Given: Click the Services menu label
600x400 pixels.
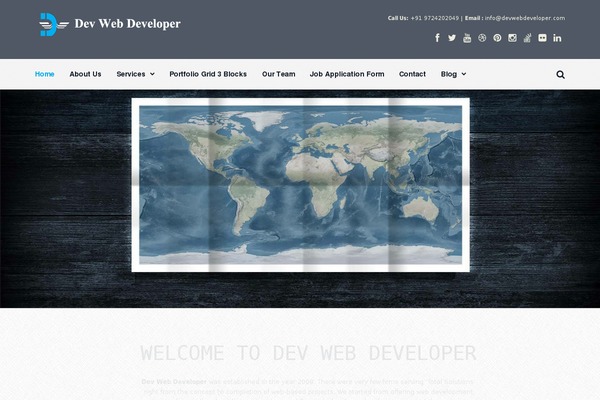Looking at the screenshot, I should (131, 74).
